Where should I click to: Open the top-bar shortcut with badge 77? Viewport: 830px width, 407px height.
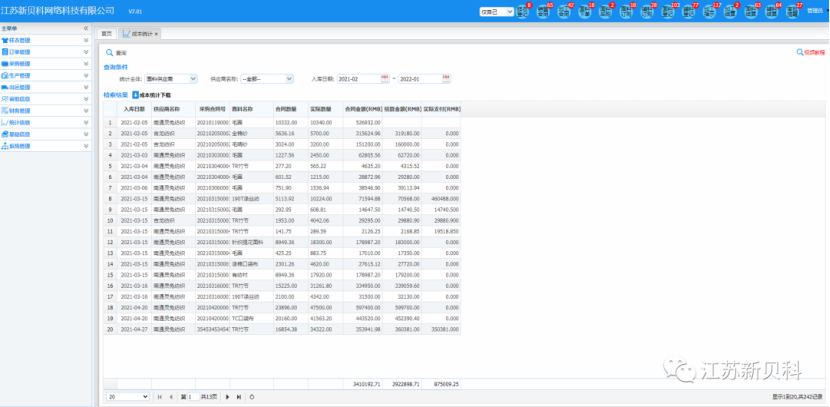pos(689,12)
